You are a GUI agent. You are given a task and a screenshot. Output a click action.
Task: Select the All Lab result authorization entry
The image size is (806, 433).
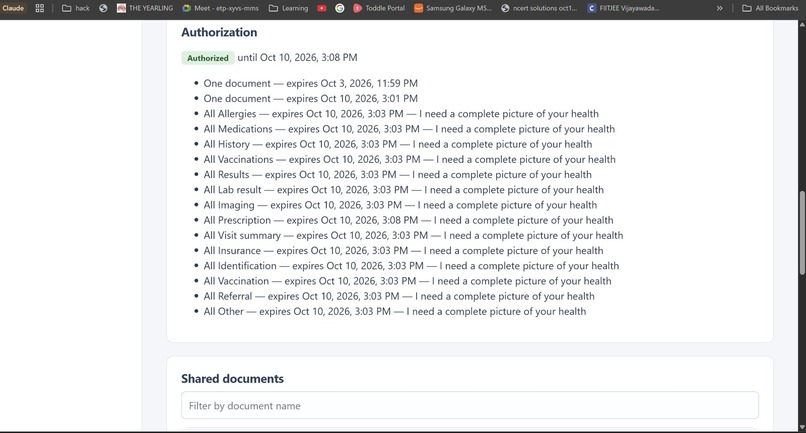[x=404, y=190]
